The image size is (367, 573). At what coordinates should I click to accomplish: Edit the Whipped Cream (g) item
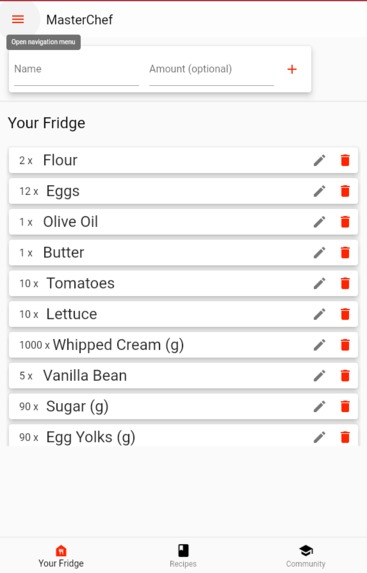pos(319,345)
